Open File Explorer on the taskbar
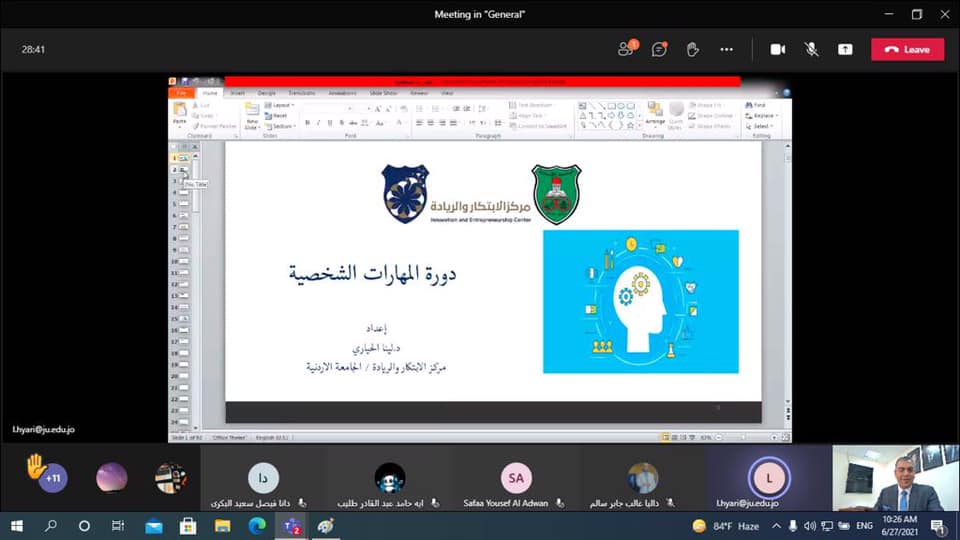960x540 pixels. coord(222,526)
